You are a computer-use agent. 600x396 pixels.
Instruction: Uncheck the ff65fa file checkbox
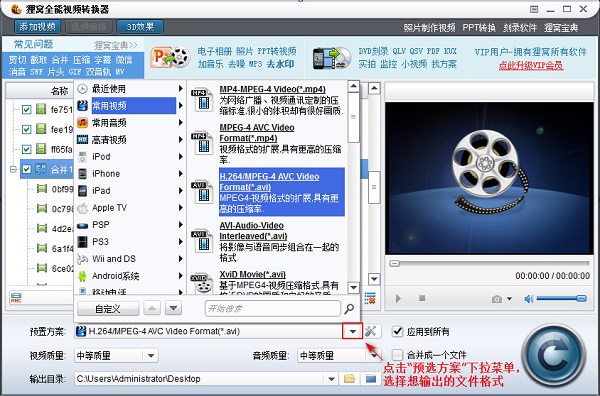26,149
